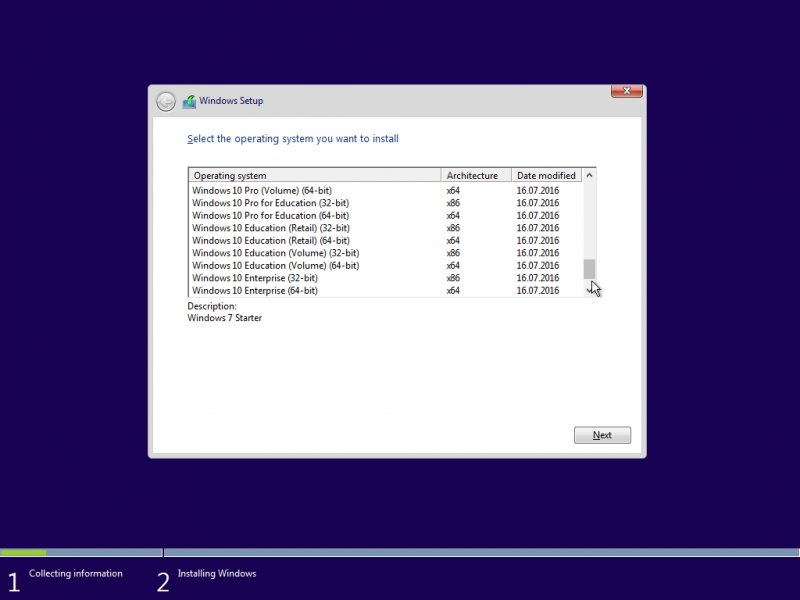This screenshot has width=800, height=600.
Task: Click x86 cell of Education (Retail) (32-bit) row
Action: (x=453, y=228)
